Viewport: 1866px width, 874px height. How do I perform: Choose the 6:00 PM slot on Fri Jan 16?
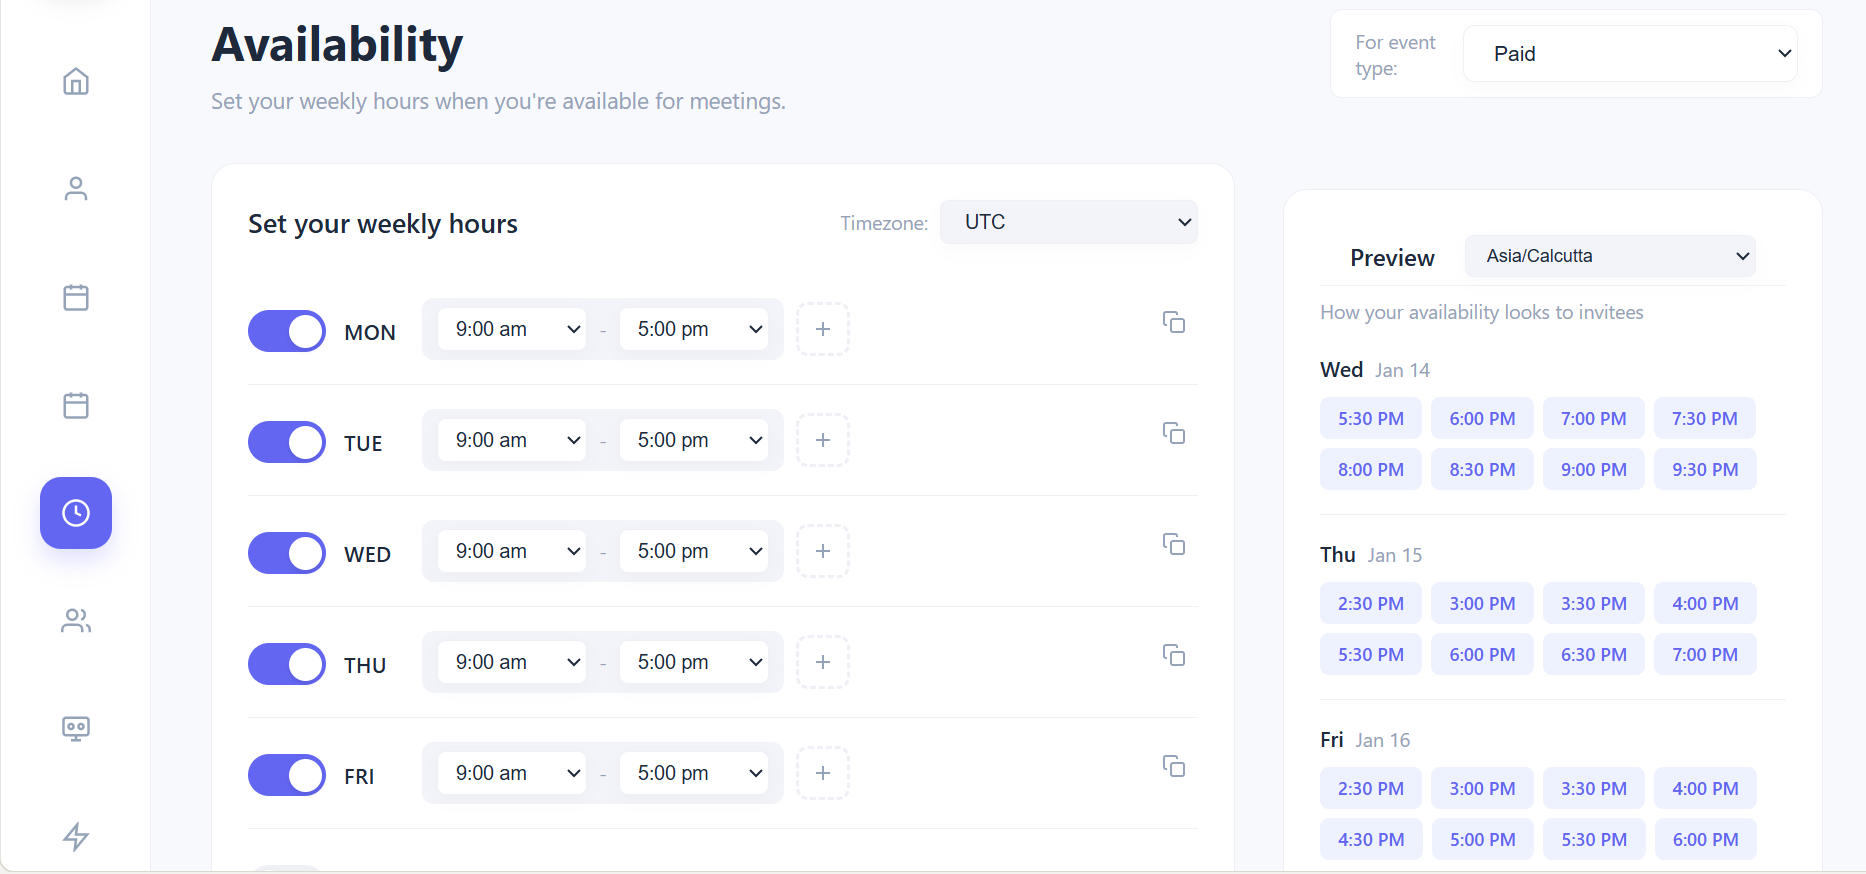pos(1705,840)
